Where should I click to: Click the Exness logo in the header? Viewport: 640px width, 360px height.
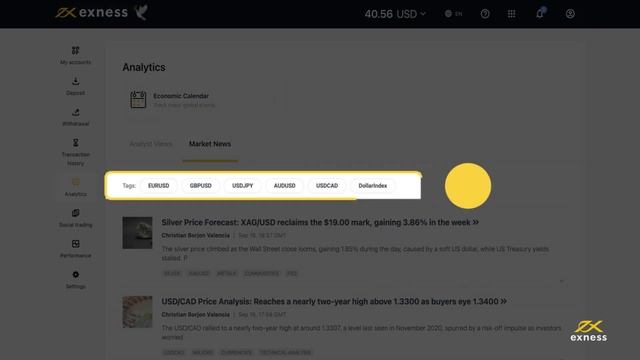91,13
